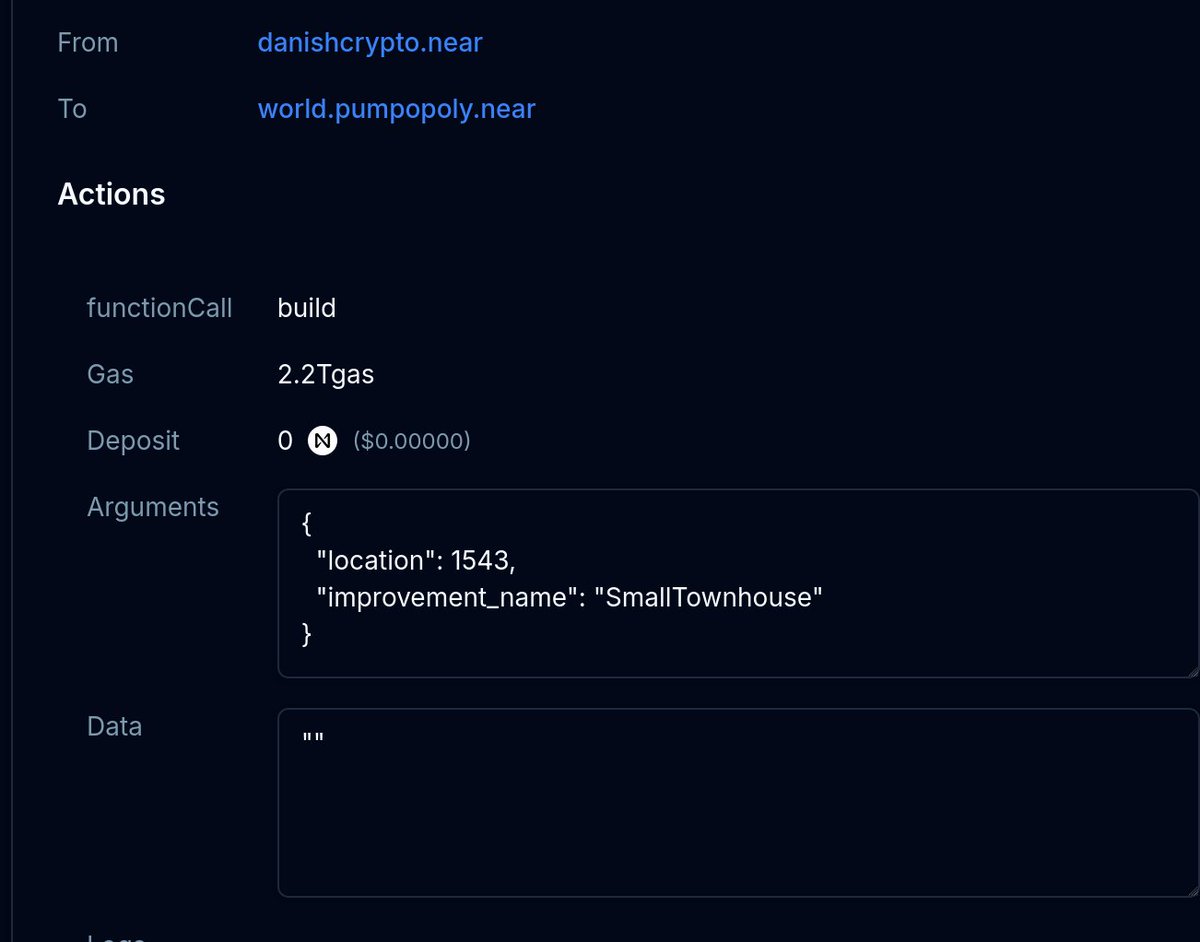Screen dimensions: 1200x942
Task: Open the world.pumpopoly.near contract link
Action: click(x=397, y=108)
